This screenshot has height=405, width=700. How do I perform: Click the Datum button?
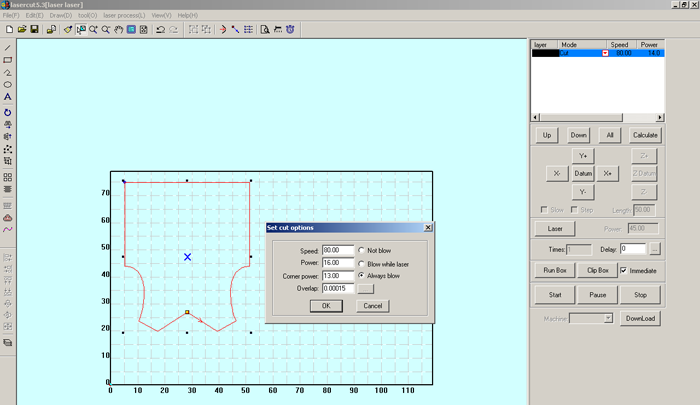click(583, 173)
